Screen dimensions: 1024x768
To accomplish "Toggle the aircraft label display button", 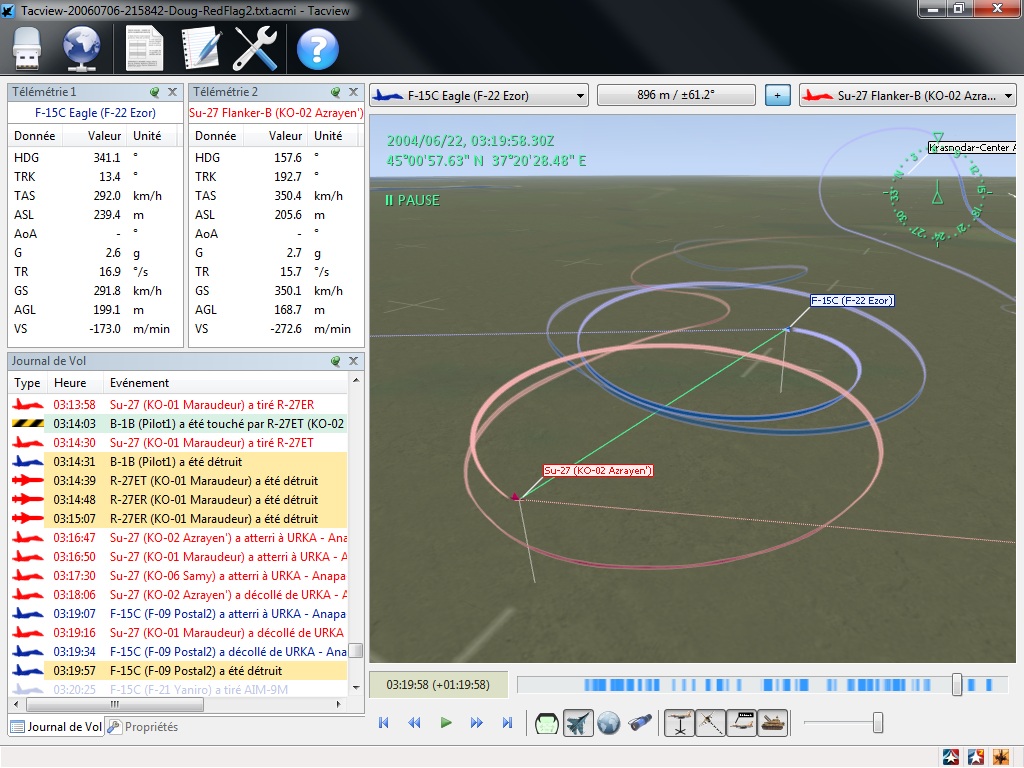I will (741, 723).
